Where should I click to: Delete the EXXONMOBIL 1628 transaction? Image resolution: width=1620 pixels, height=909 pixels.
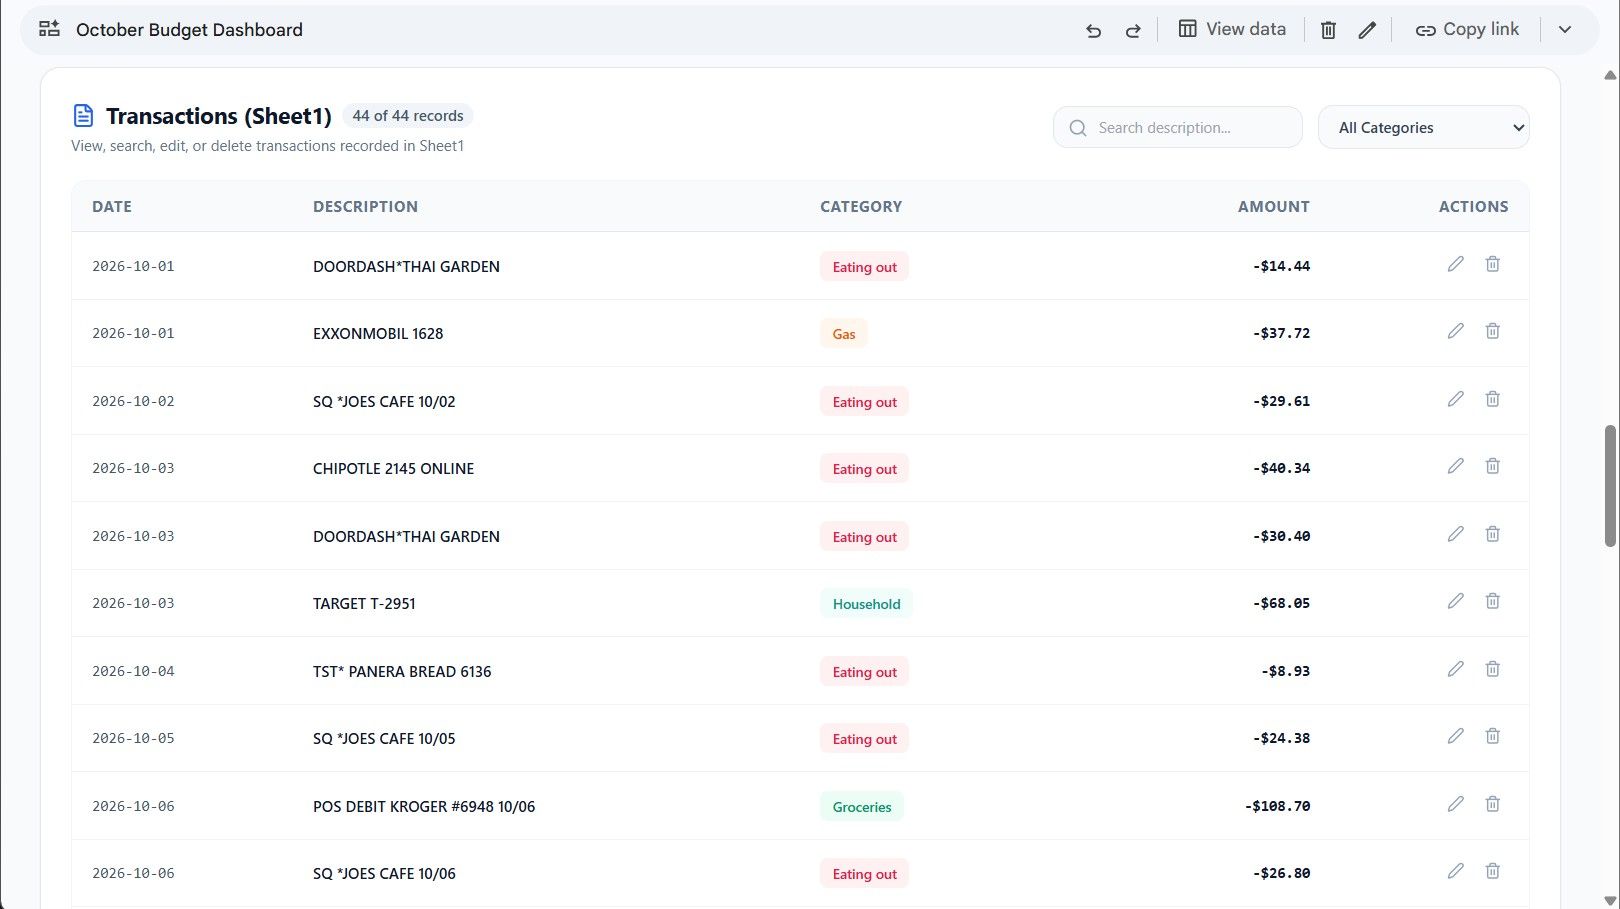[x=1492, y=331]
